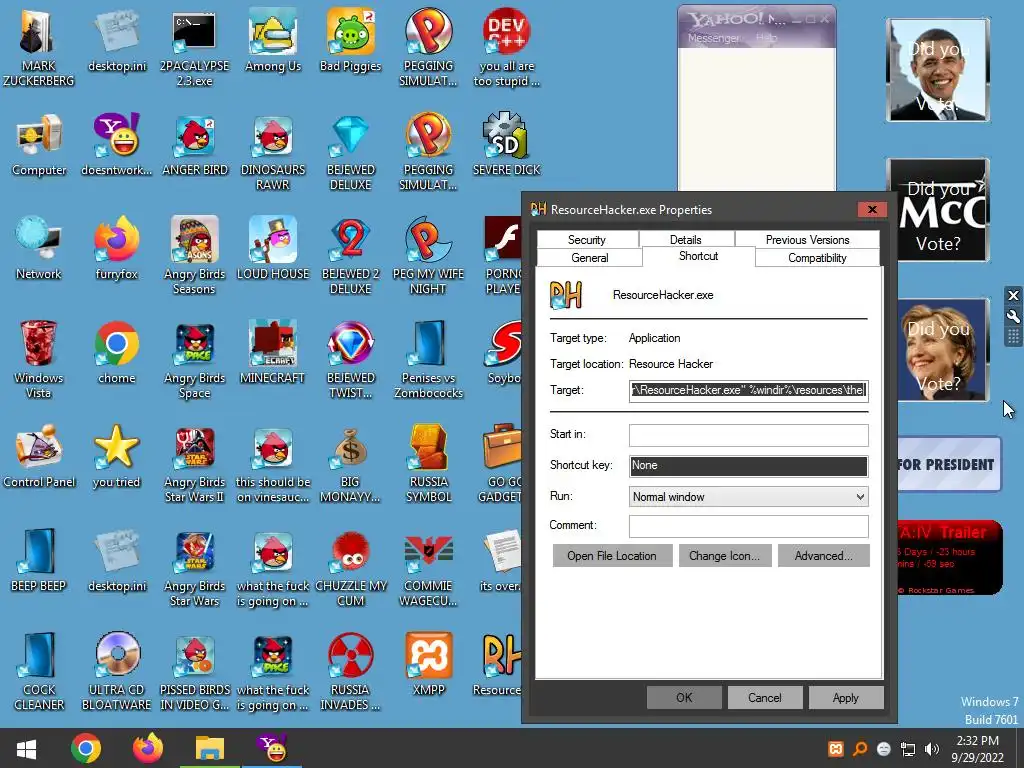The width and height of the screenshot is (1024, 768).
Task: Click the clock showing 2:32 PM
Action: [x=978, y=749]
